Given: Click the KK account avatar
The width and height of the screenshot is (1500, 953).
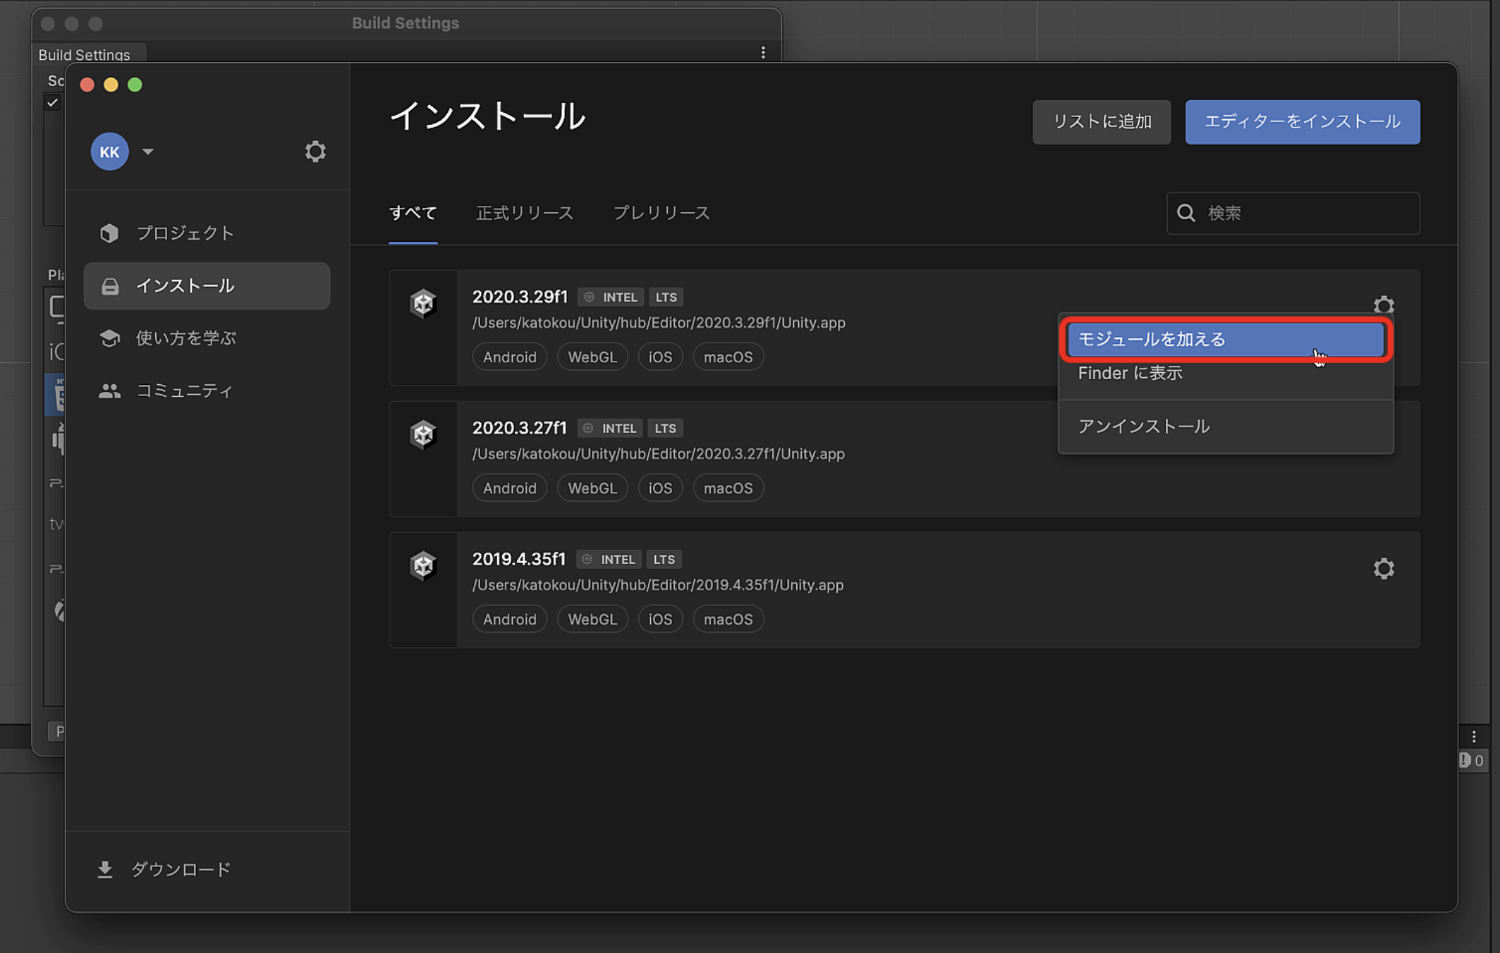Looking at the screenshot, I should tap(110, 152).
